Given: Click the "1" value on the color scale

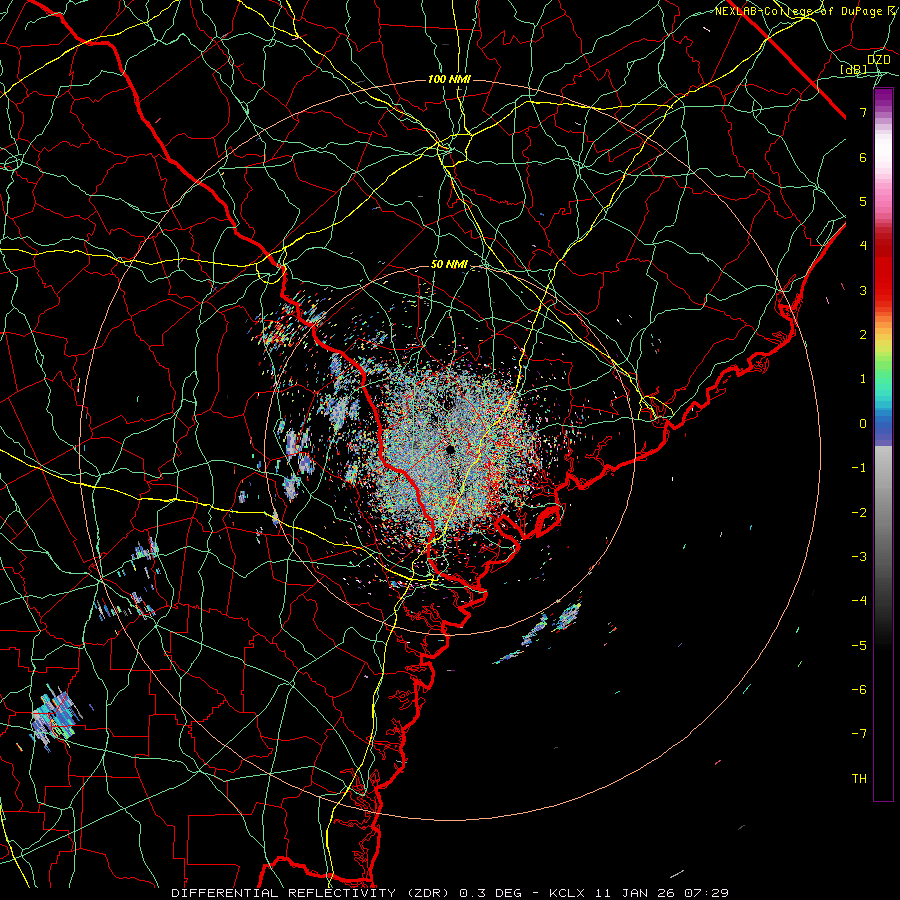Looking at the screenshot, I should click(x=863, y=379).
